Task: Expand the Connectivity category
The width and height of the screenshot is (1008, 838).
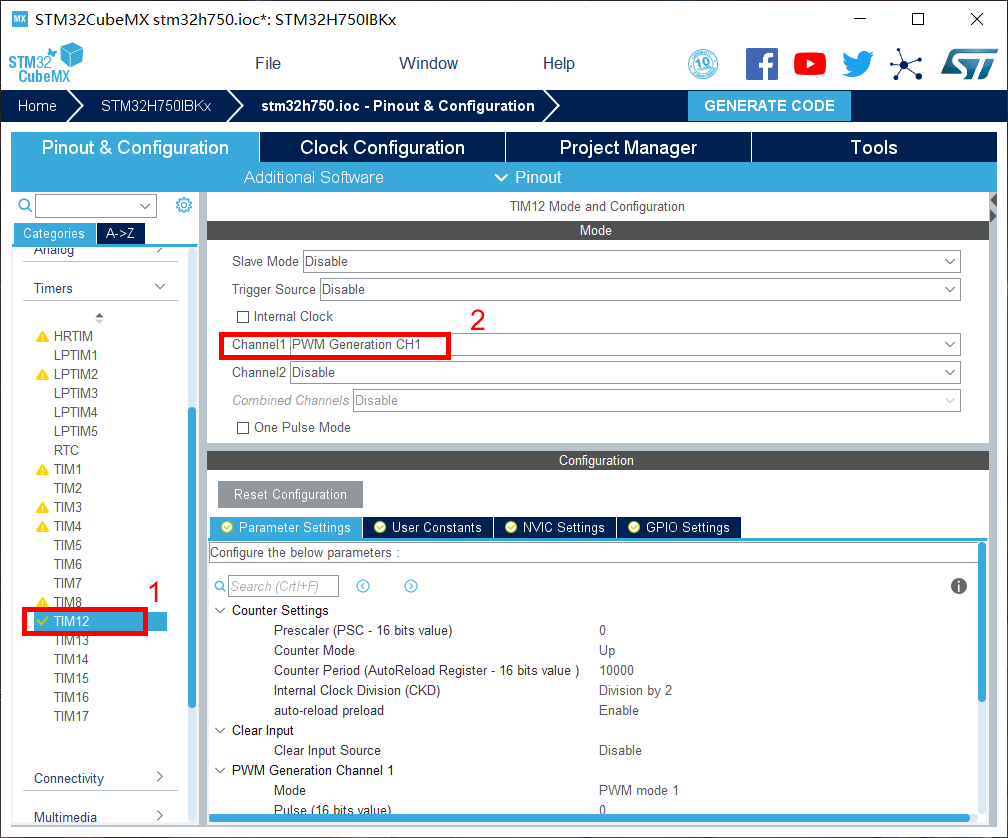Action: click(99, 778)
